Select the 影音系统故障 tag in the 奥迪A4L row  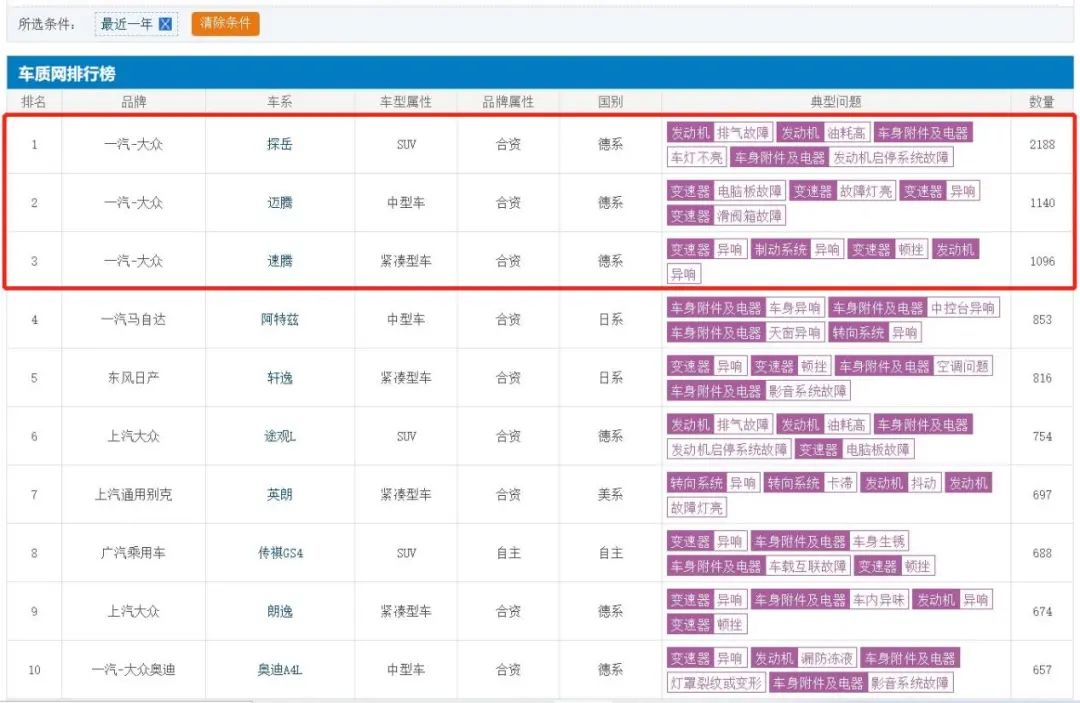click(909, 683)
